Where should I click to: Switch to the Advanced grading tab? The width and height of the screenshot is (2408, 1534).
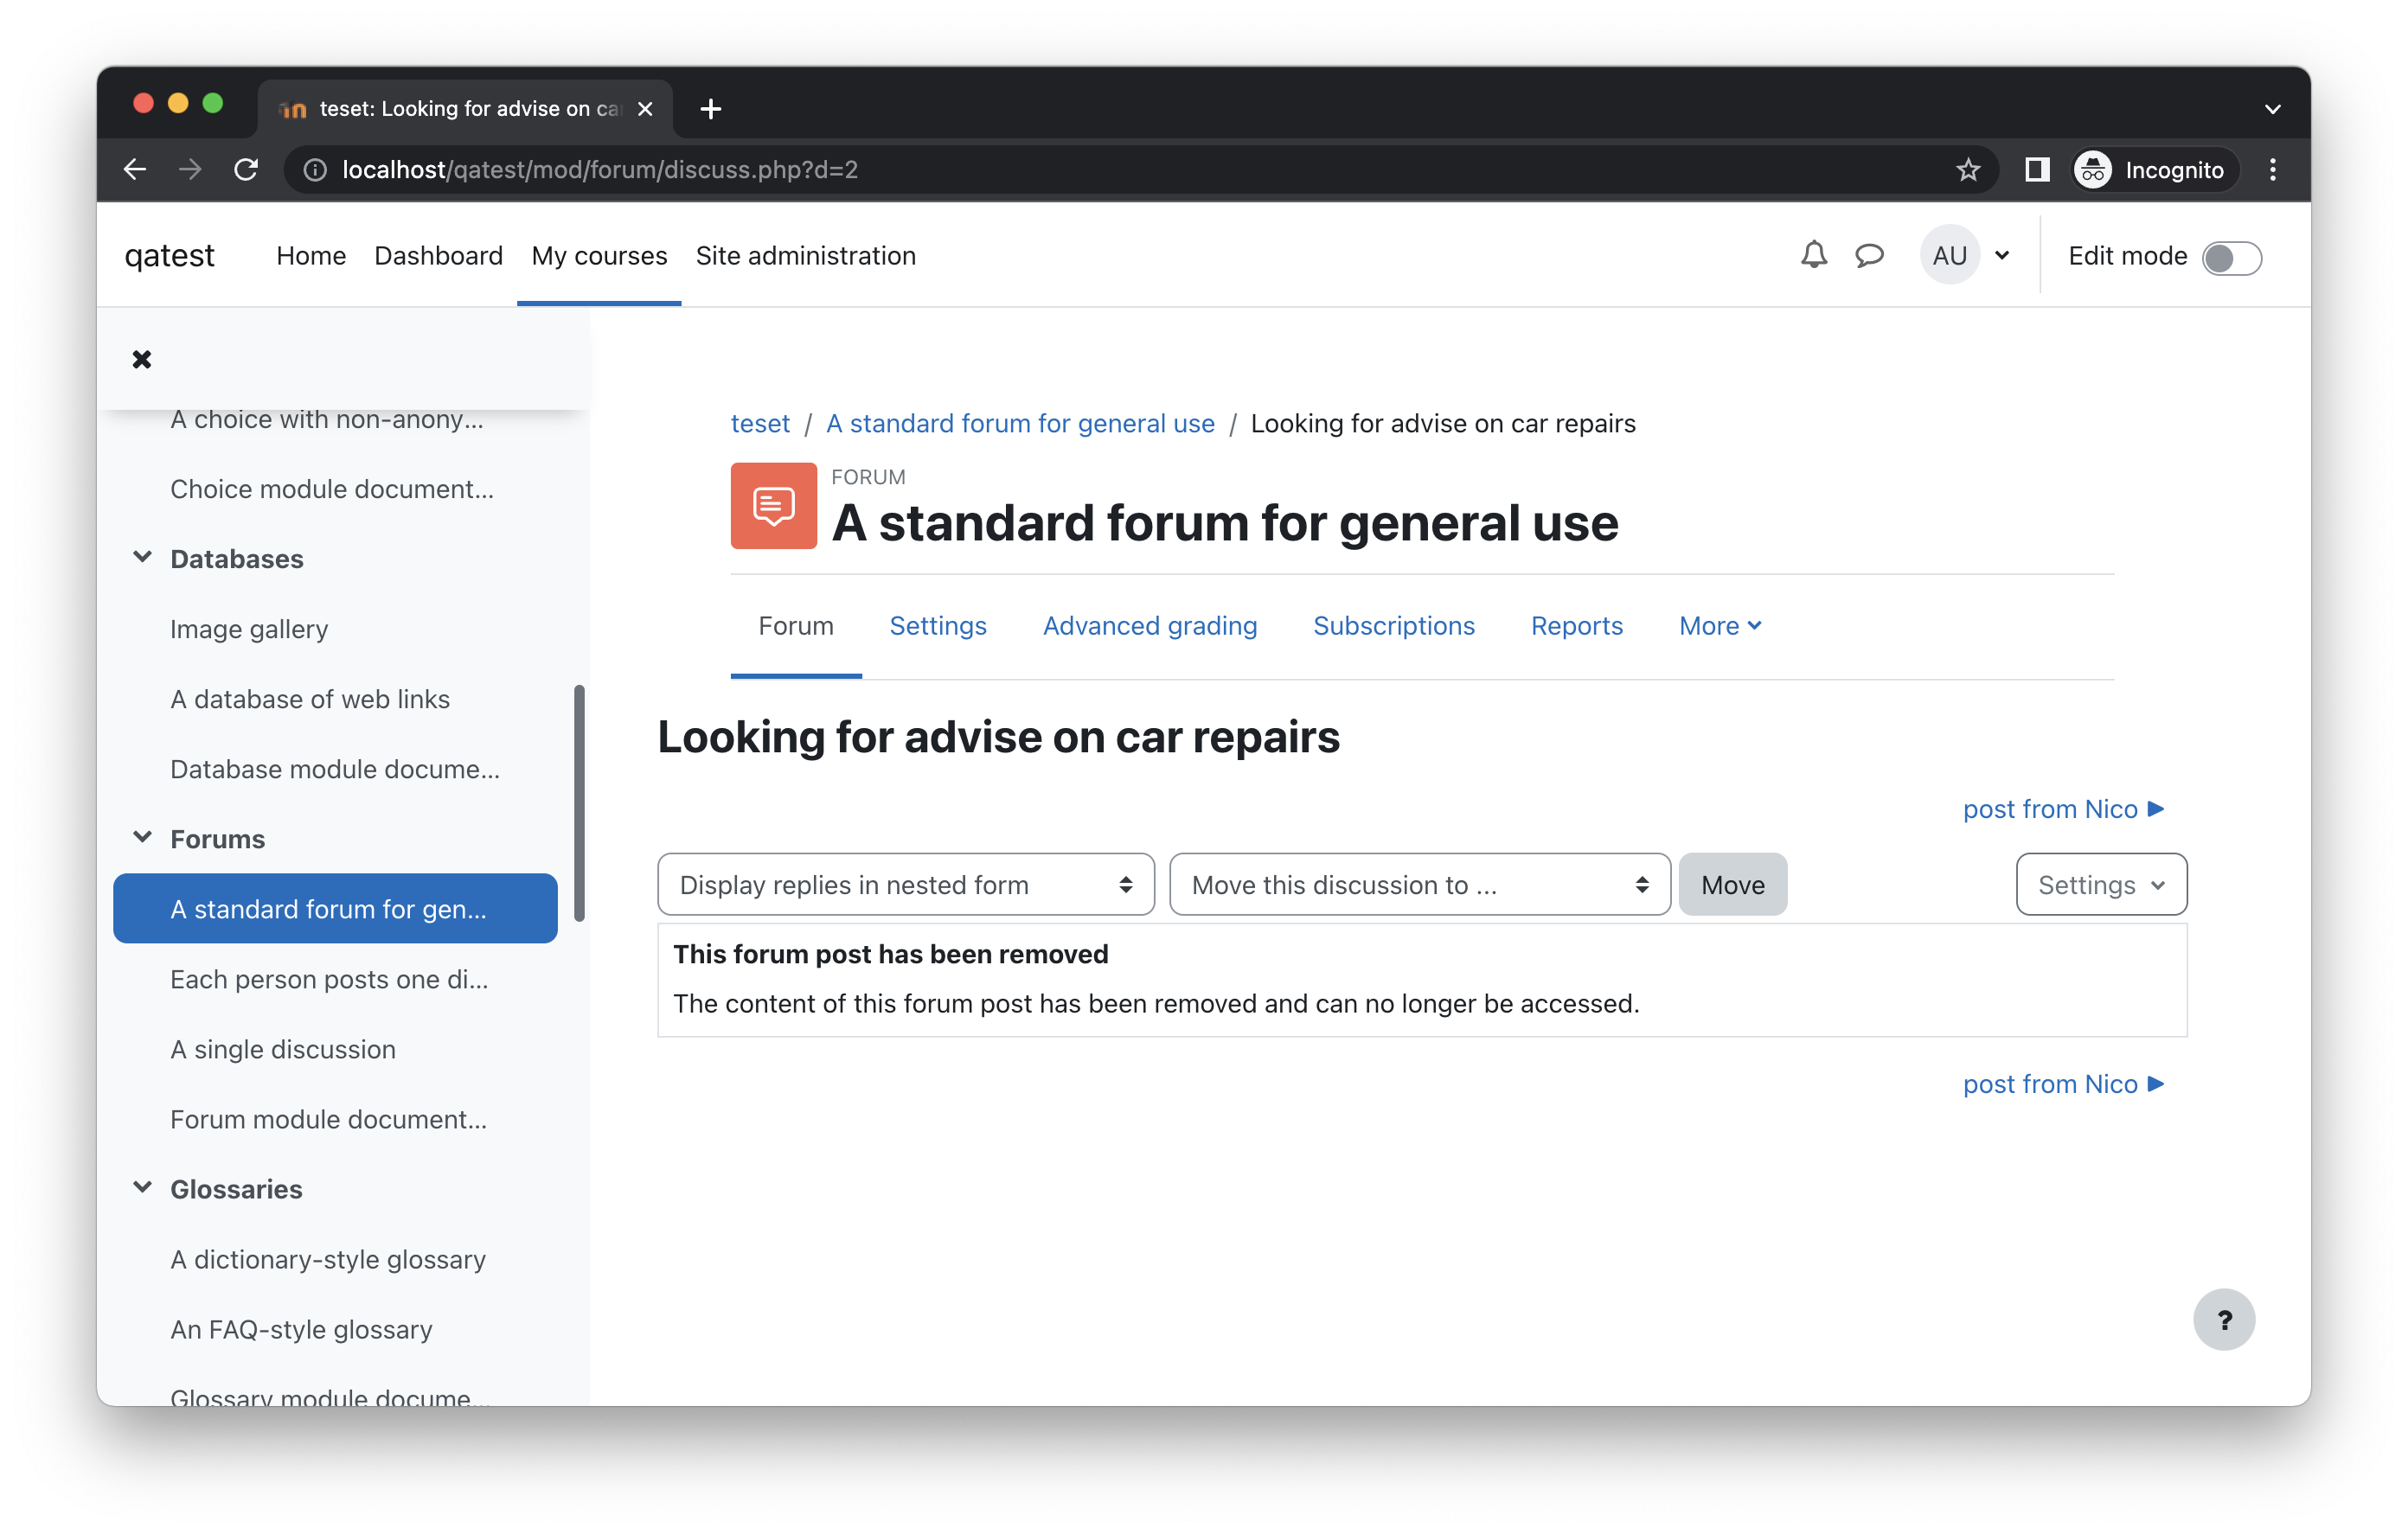(1150, 626)
